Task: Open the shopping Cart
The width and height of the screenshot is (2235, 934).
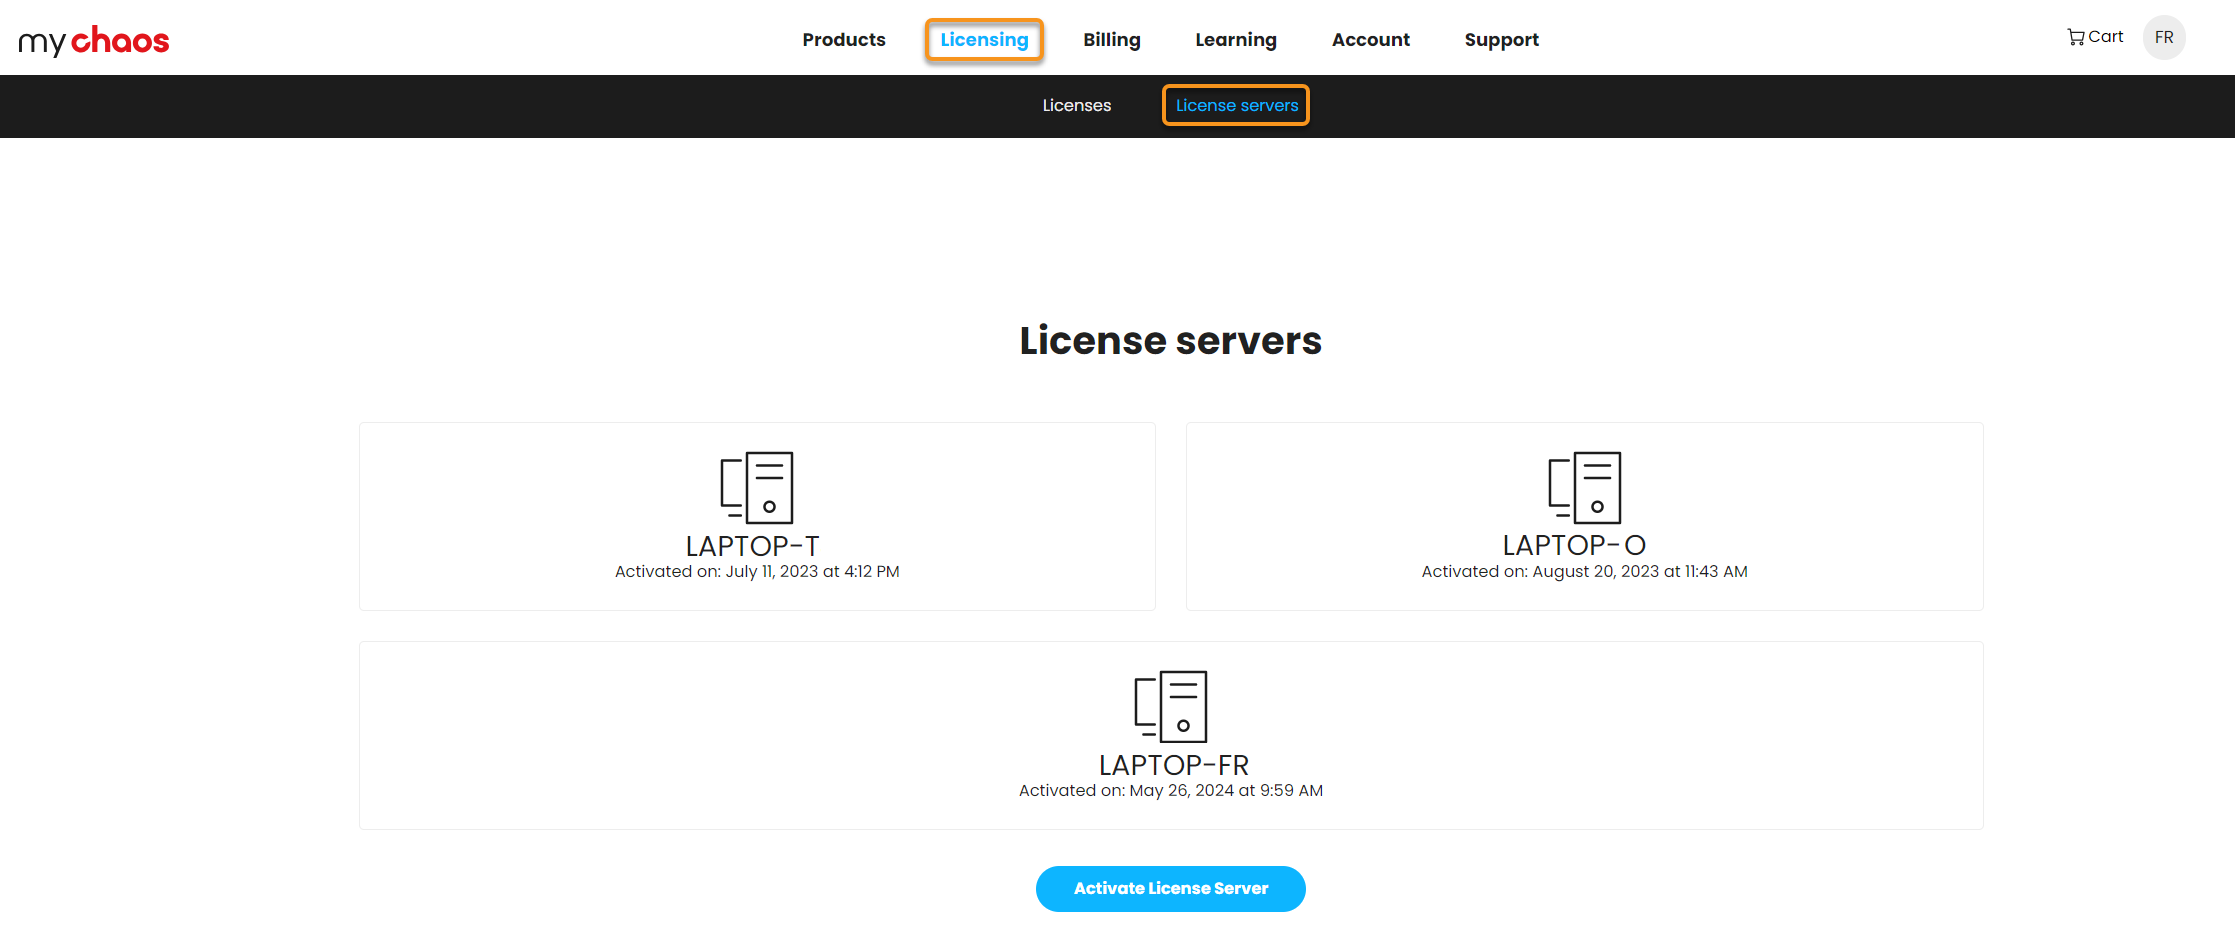Action: click(x=2095, y=37)
